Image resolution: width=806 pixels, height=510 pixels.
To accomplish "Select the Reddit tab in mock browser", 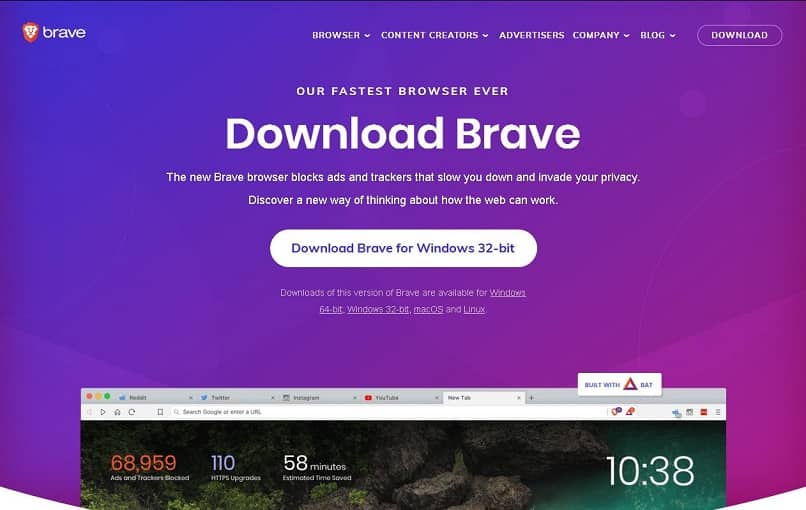I will pyautogui.click(x=154, y=397).
